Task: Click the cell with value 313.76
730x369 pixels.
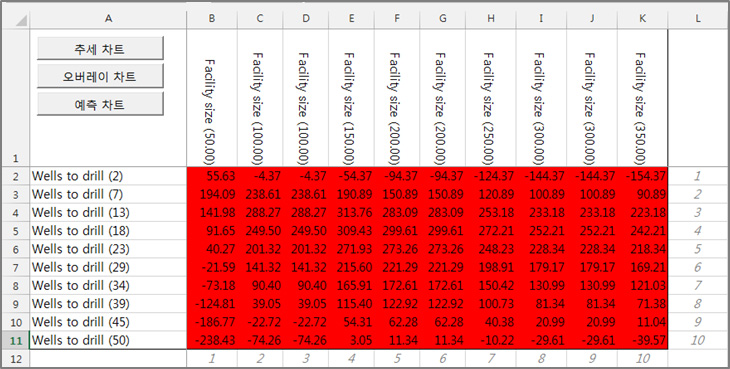Action: click(351, 213)
